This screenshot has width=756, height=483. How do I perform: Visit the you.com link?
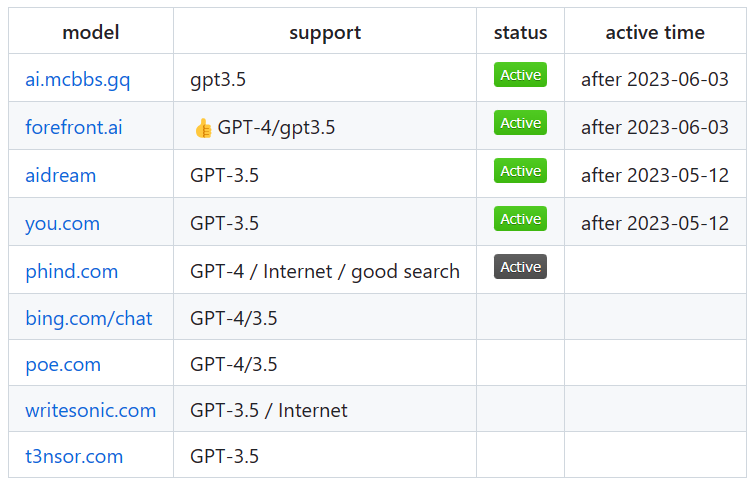pyautogui.click(x=62, y=224)
